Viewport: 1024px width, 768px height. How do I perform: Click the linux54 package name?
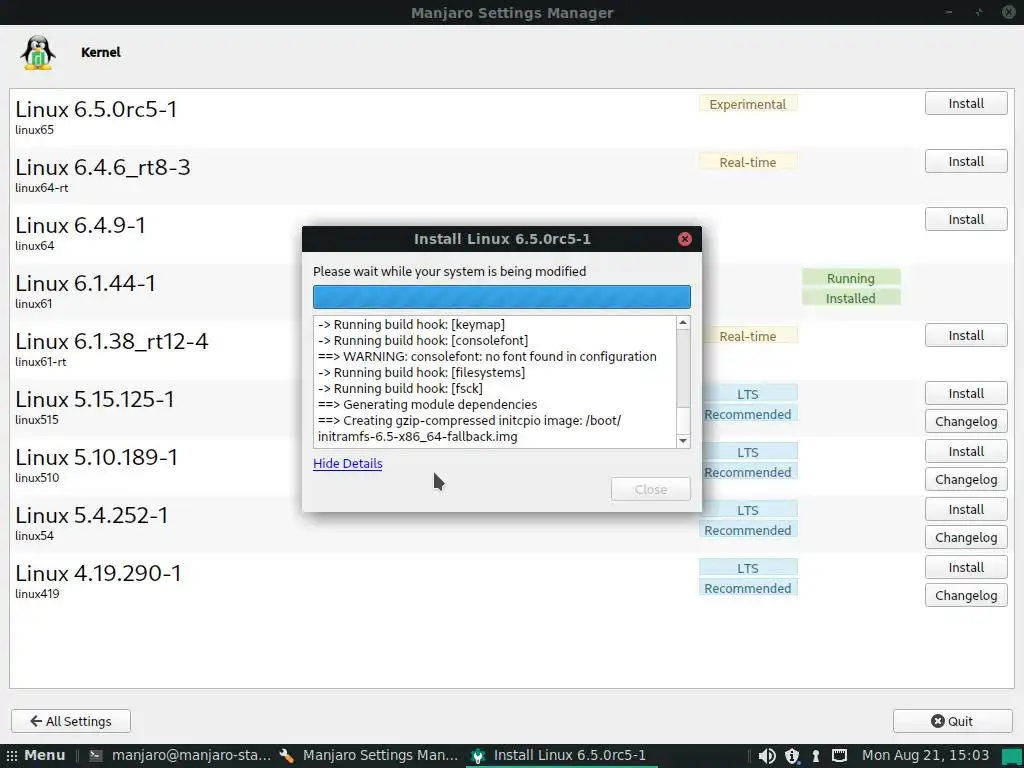(35, 536)
